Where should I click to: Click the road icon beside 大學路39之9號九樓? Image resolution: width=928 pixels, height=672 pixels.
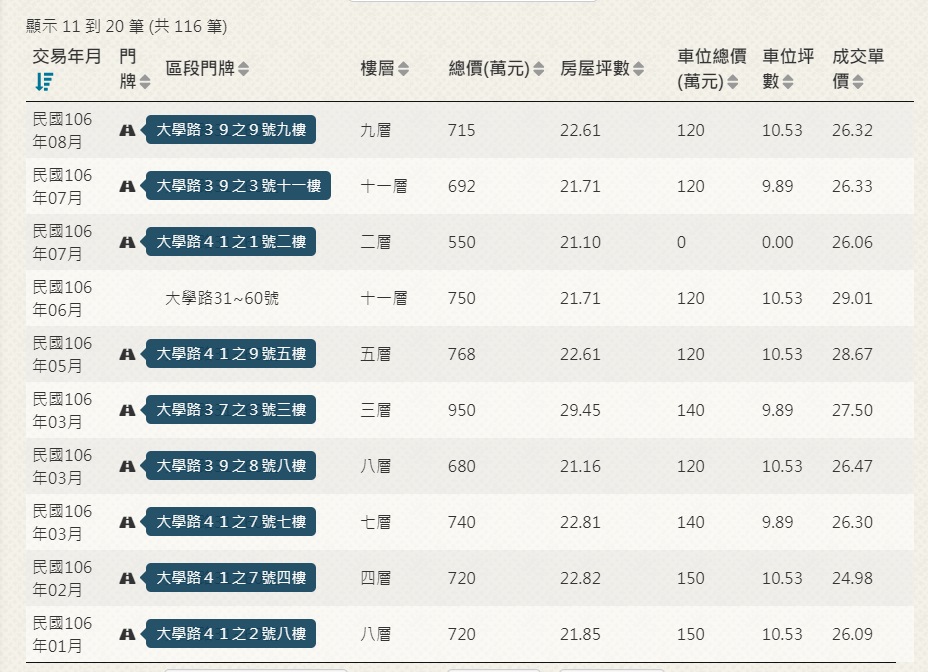click(127, 130)
